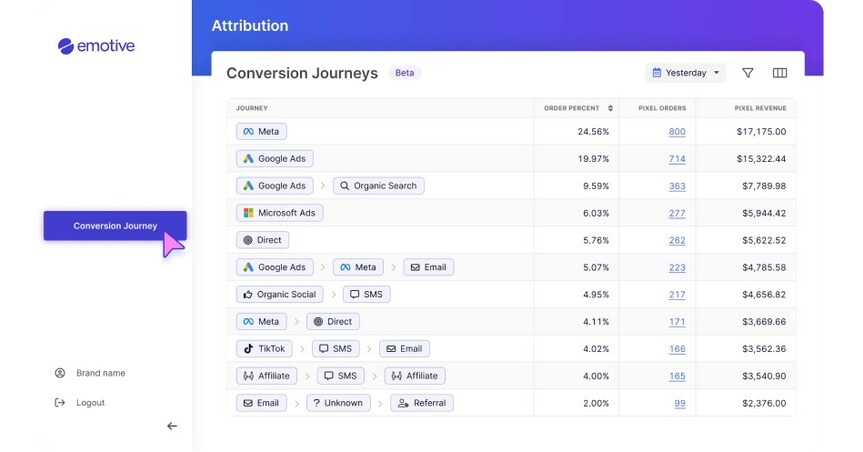
Task: Click the Unknown tag
Action: pos(338,403)
